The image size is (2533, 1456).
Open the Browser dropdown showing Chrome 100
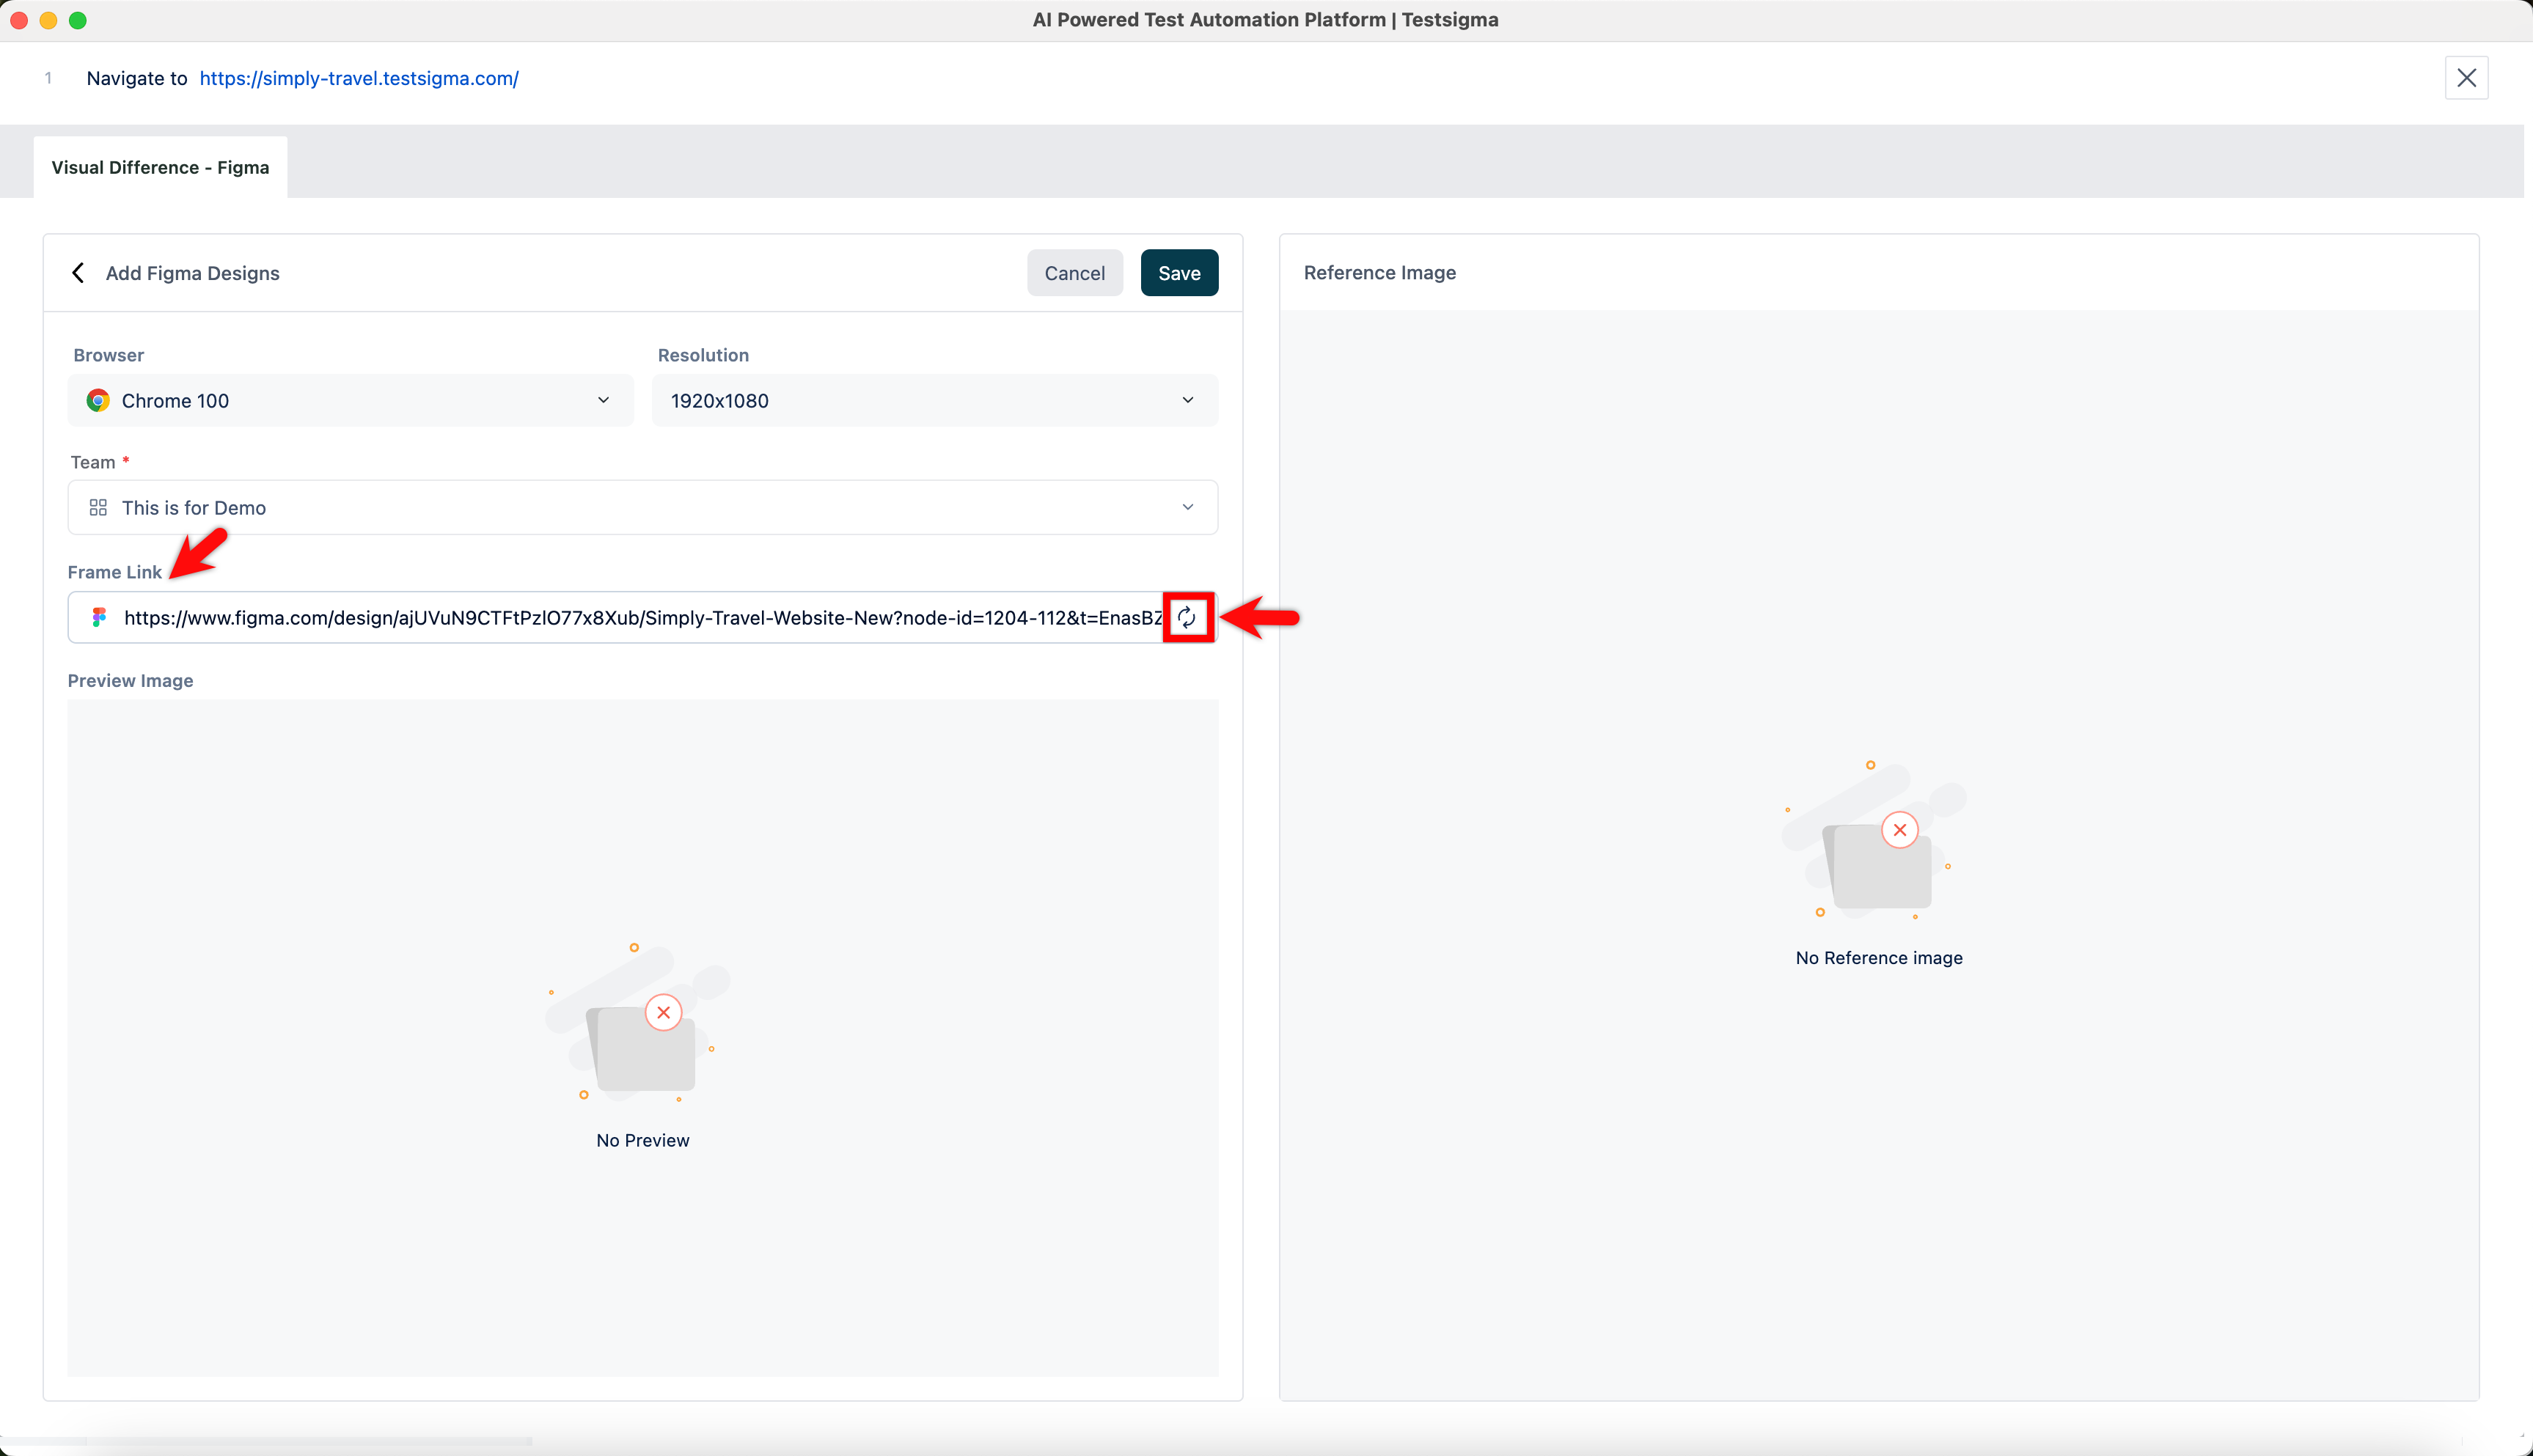pyautogui.click(x=350, y=400)
